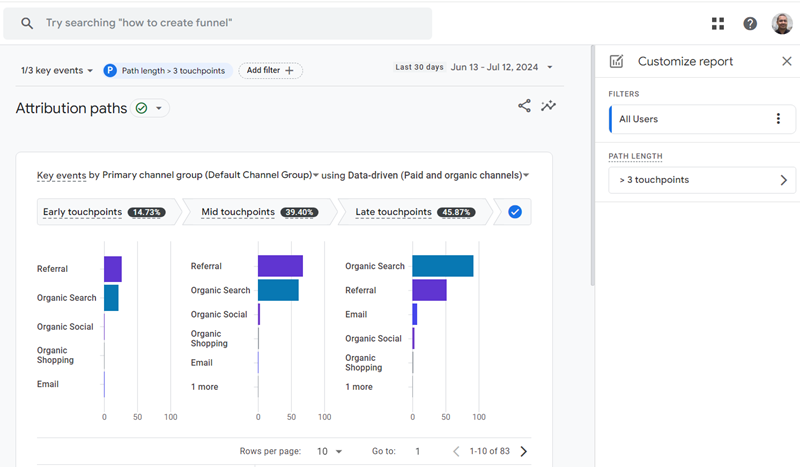The image size is (800, 467).
Task: Click the Add filter button
Action: pos(270,70)
